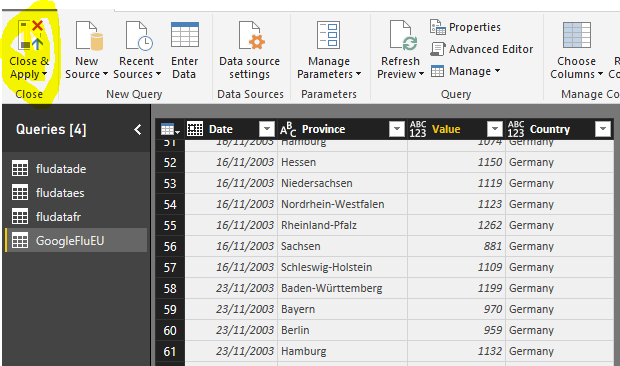This screenshot has height=366, width=620.
Task: Open query Properties
Action: [x=465, y=27]
